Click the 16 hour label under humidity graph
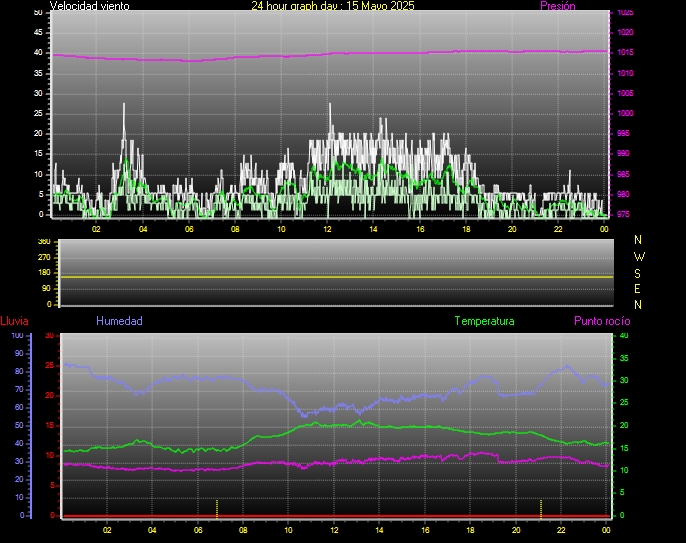 (425, 530)
